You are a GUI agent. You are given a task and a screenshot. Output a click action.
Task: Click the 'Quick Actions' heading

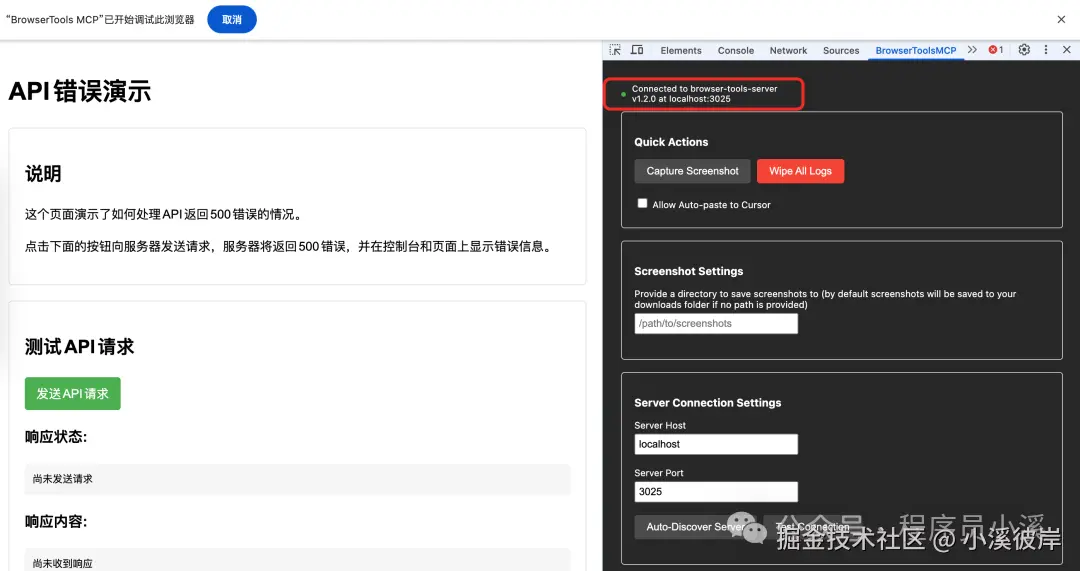click(671, 142)
